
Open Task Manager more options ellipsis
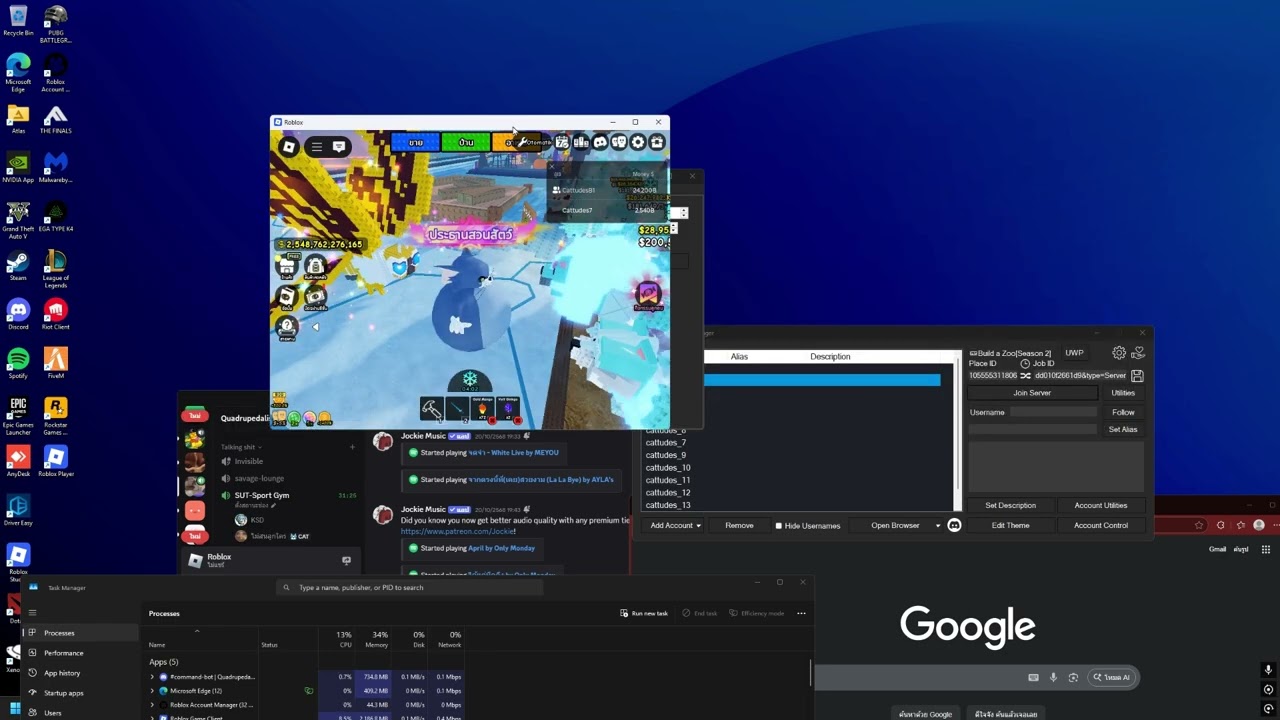pos(801,613)
